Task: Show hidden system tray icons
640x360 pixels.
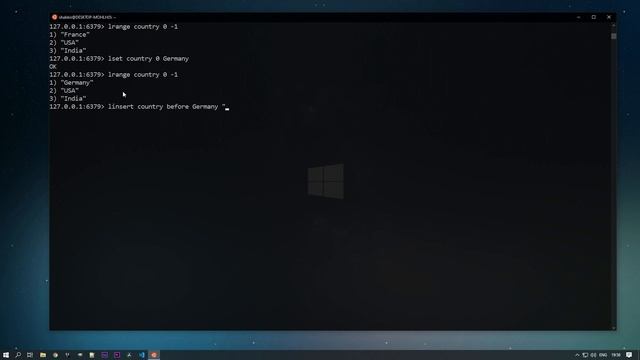Action: coord(577,355)
